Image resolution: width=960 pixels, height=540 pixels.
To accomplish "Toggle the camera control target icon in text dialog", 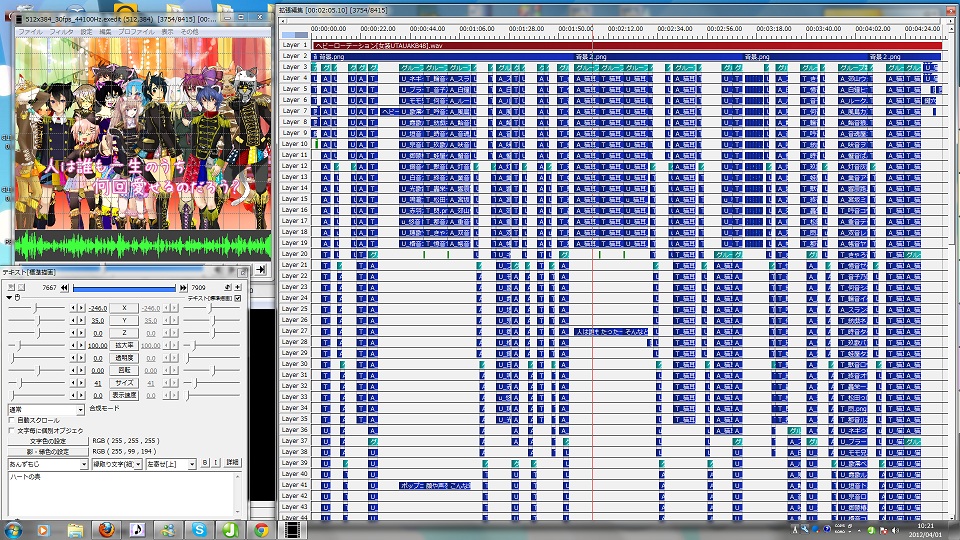I will 12,287.
